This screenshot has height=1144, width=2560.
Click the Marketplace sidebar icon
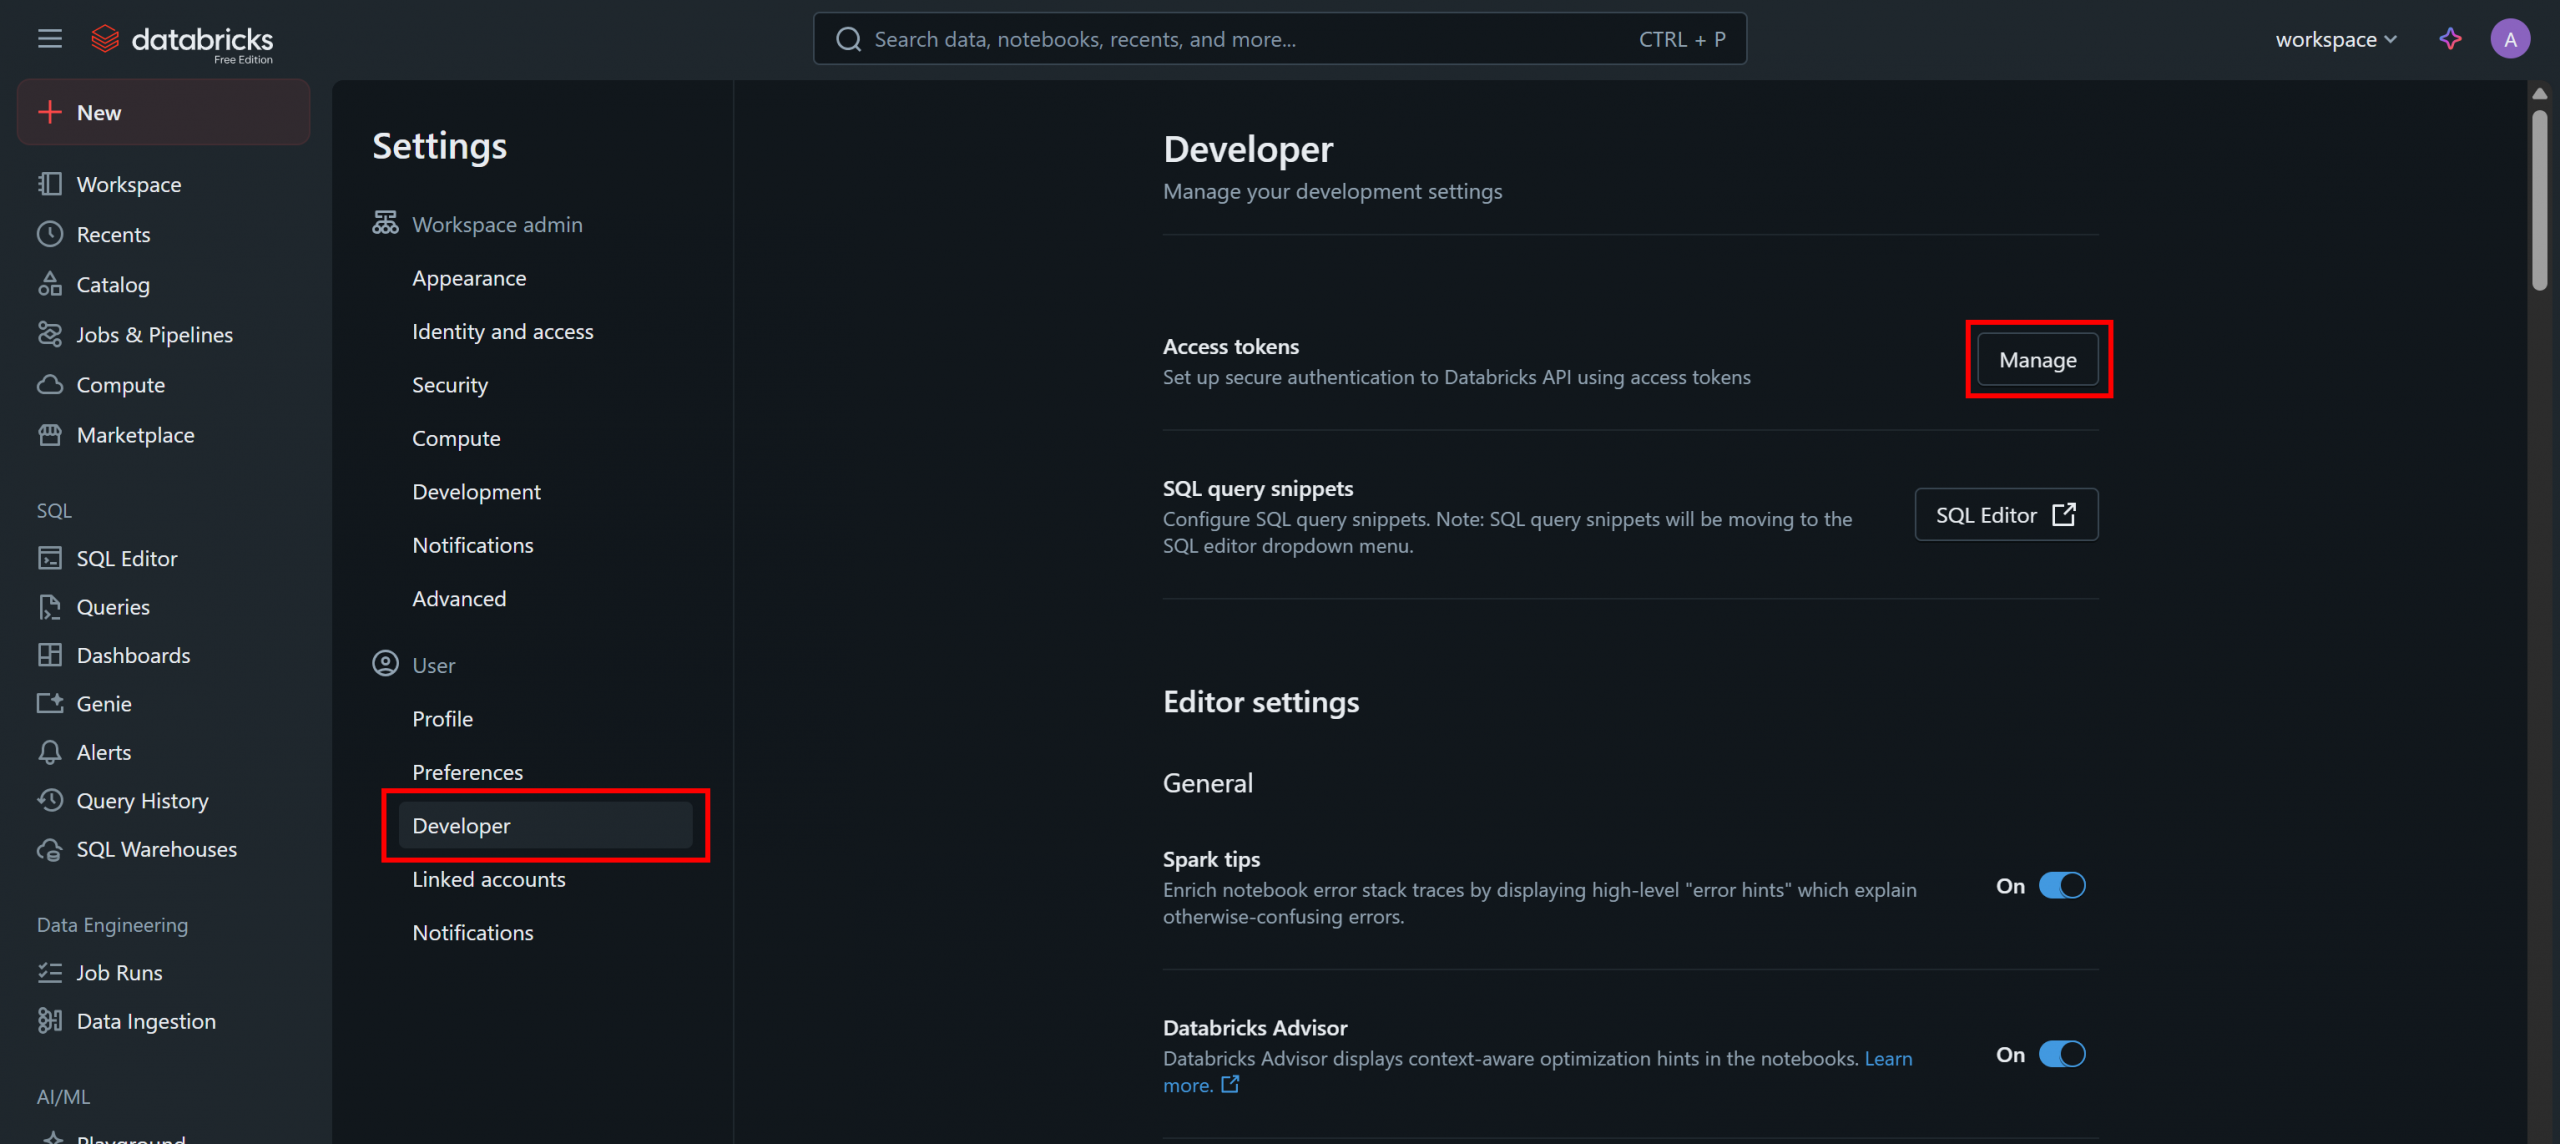tap(51, 435)
